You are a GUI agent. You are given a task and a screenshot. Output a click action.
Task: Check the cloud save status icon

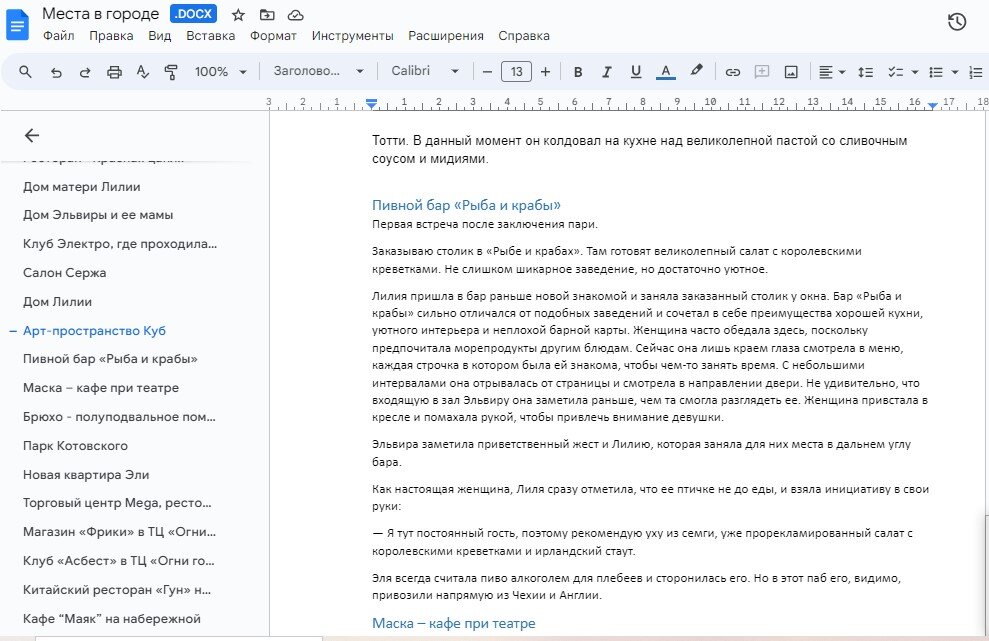295,15
